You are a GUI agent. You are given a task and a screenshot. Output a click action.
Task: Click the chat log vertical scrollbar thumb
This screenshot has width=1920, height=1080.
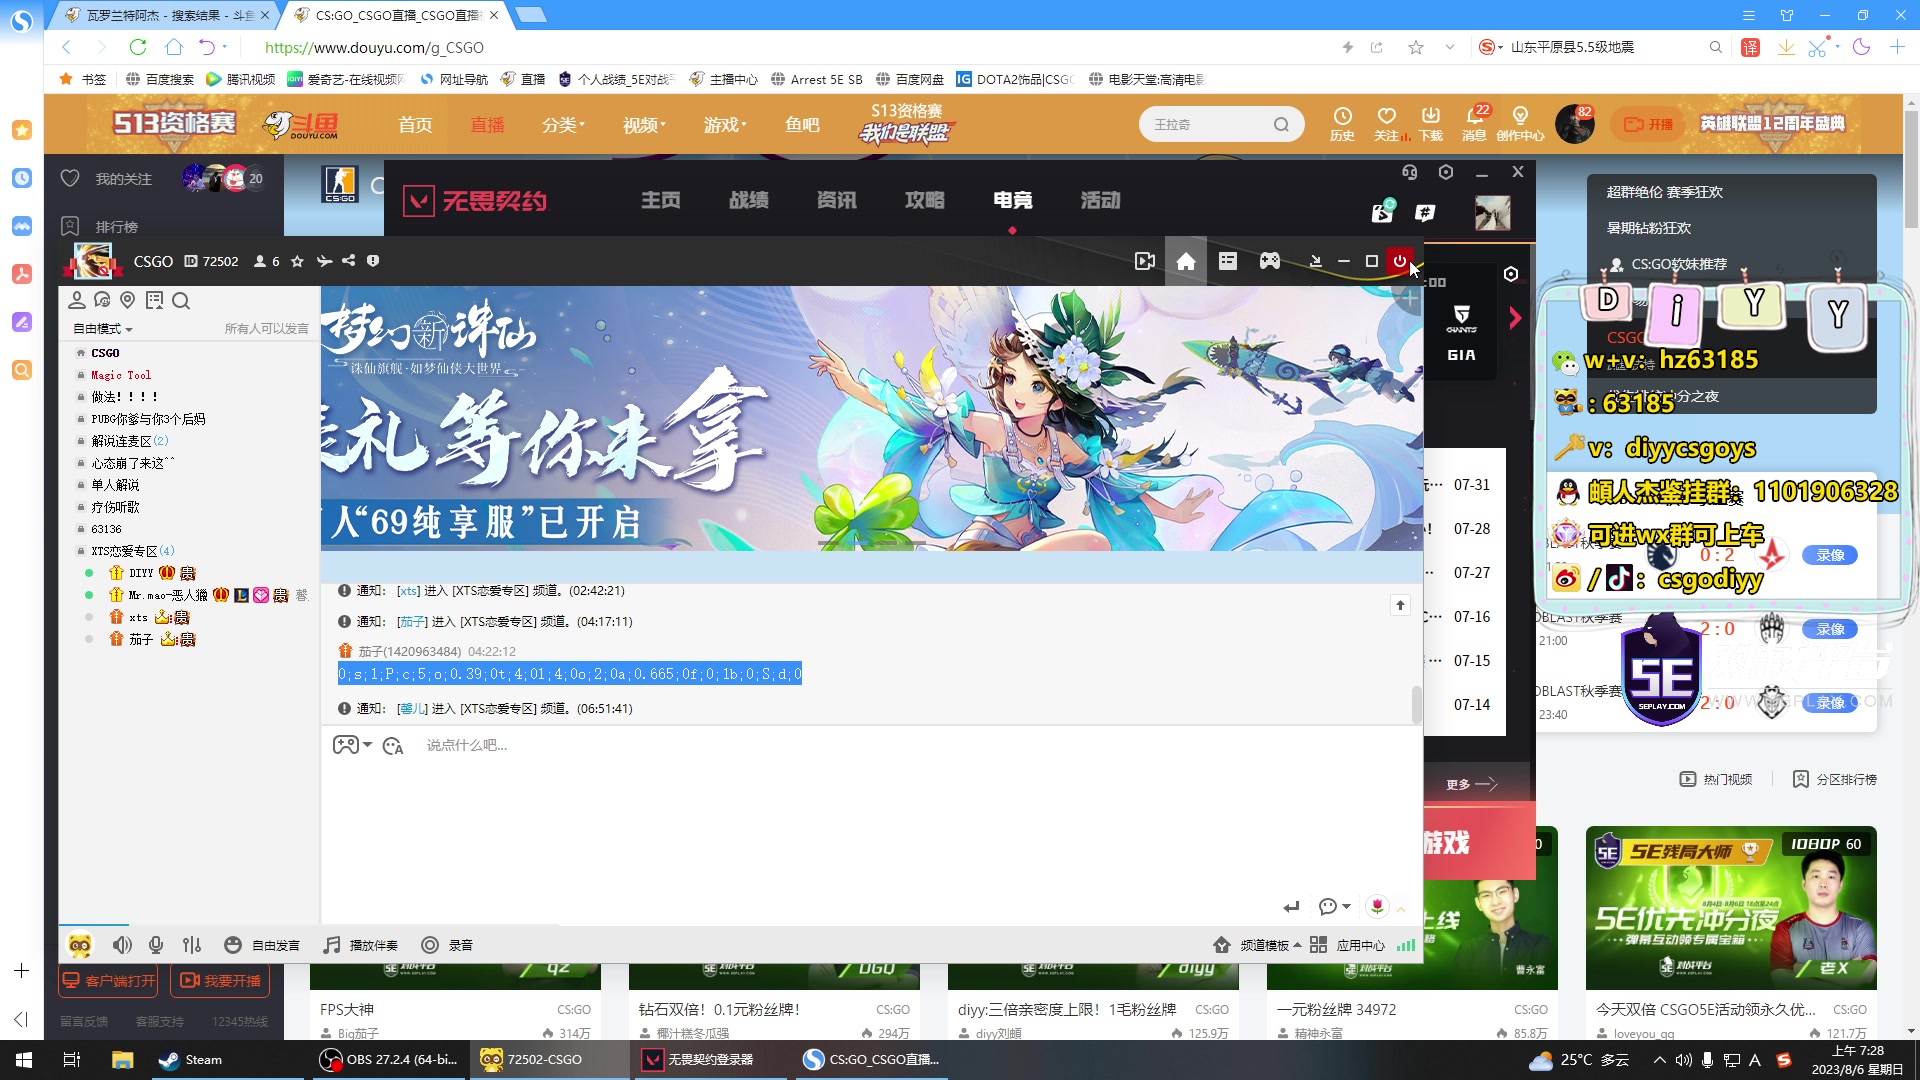(x=1416, y=705)
